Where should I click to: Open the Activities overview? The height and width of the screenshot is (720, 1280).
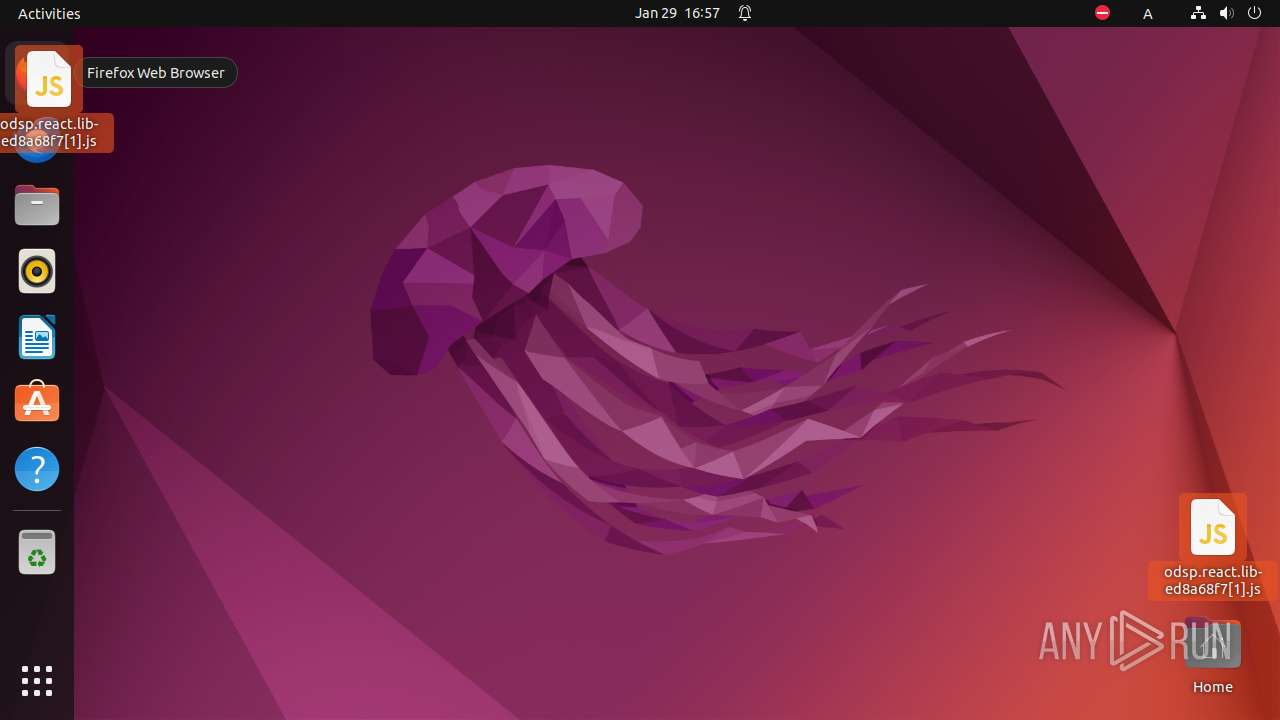(49, 13)
